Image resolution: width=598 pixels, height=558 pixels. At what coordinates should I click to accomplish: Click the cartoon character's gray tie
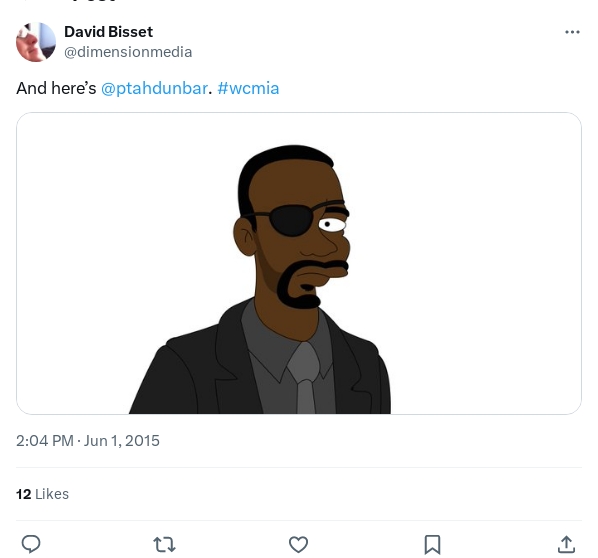click(304, 378)
